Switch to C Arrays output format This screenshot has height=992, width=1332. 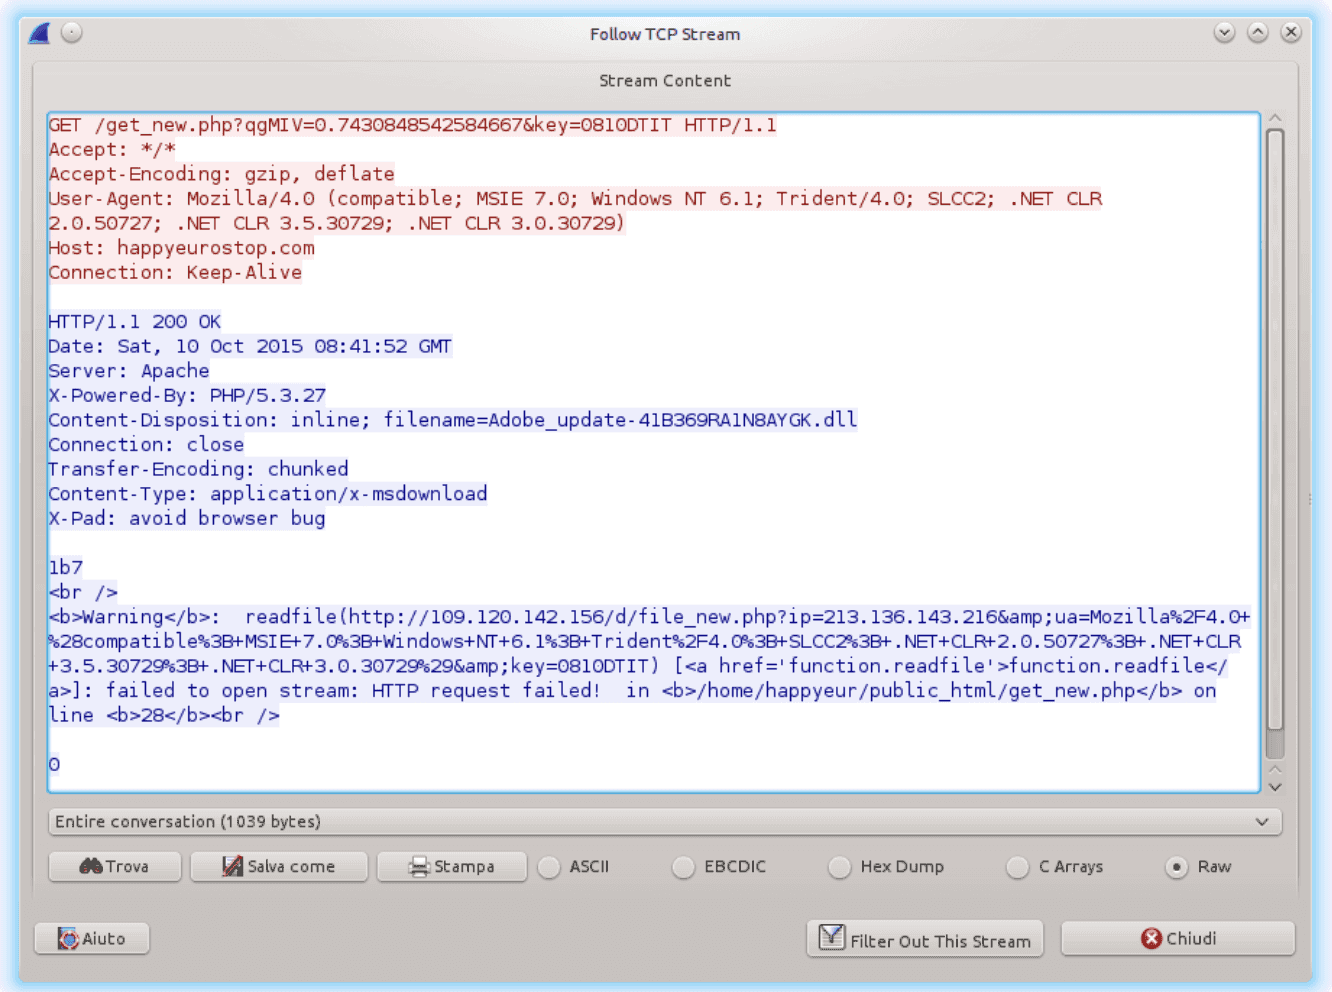[1017, 867]
